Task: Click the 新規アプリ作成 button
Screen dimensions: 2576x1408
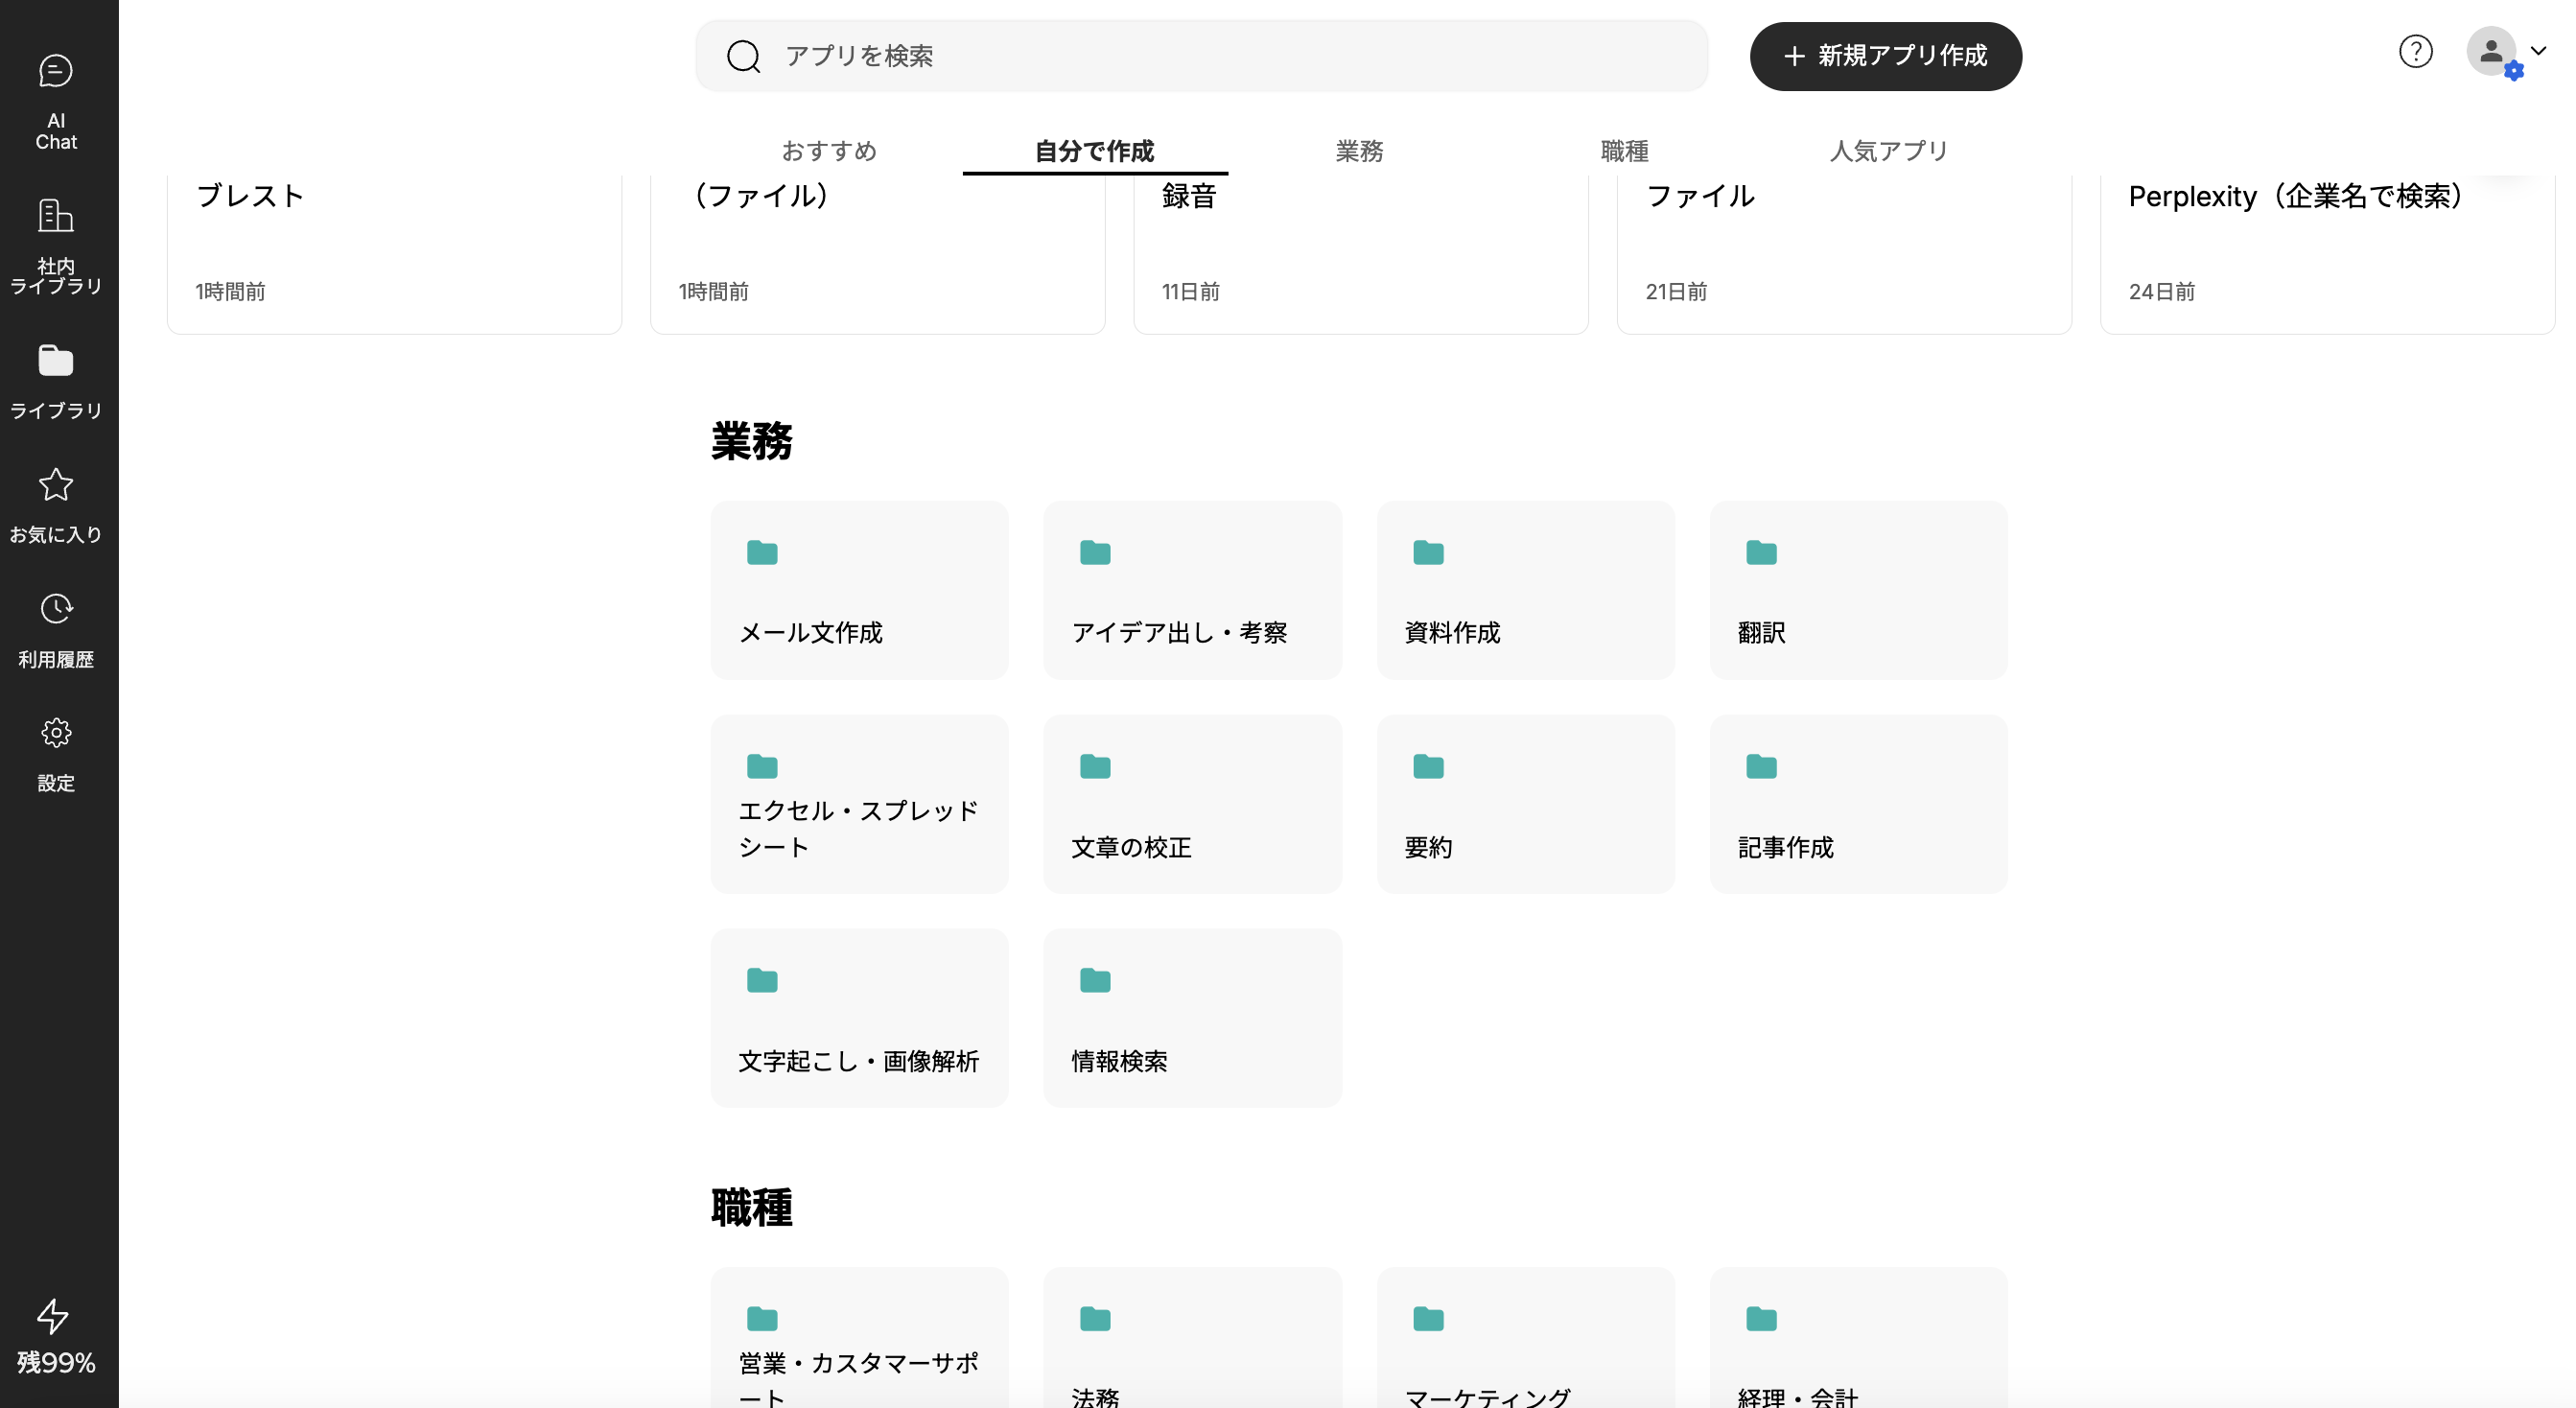Action: point(1885,56)
